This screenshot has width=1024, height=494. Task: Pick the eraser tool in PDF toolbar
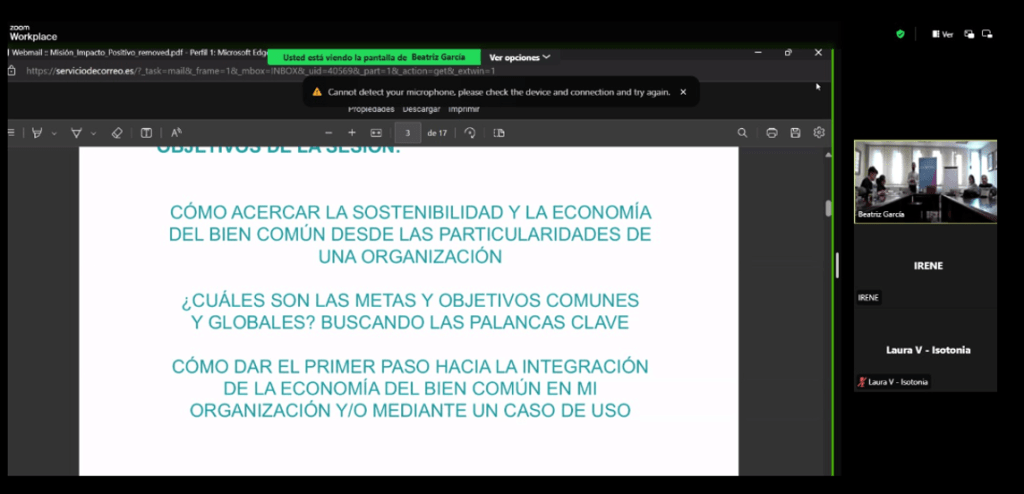tap(116, 132)
